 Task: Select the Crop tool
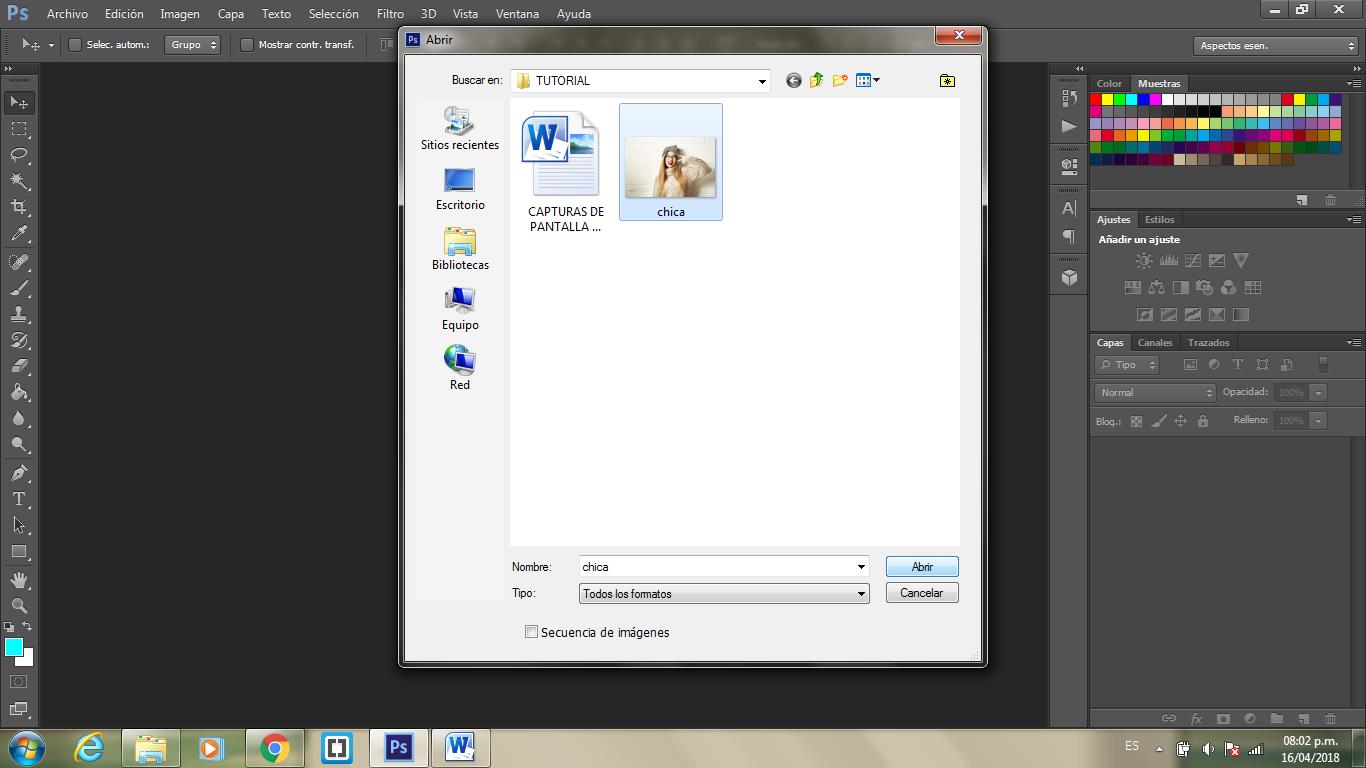tap(19, 207)
